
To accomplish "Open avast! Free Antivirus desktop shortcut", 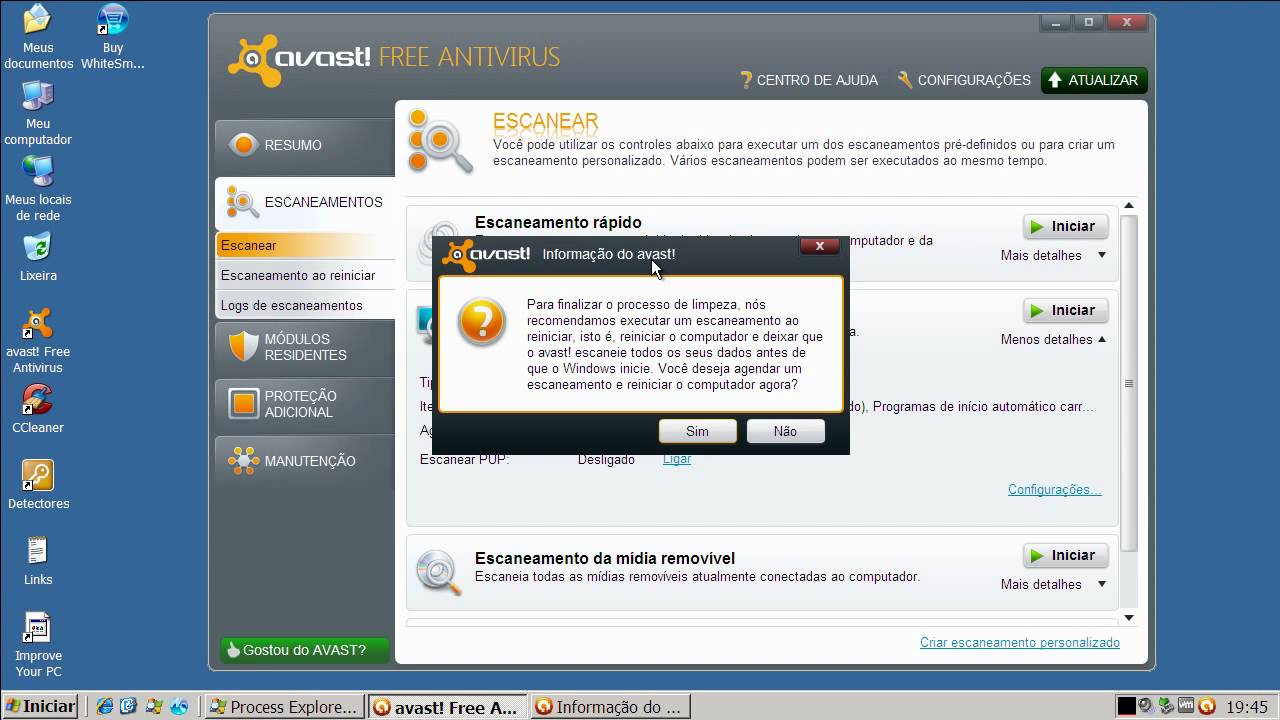I will click(38, 341).
